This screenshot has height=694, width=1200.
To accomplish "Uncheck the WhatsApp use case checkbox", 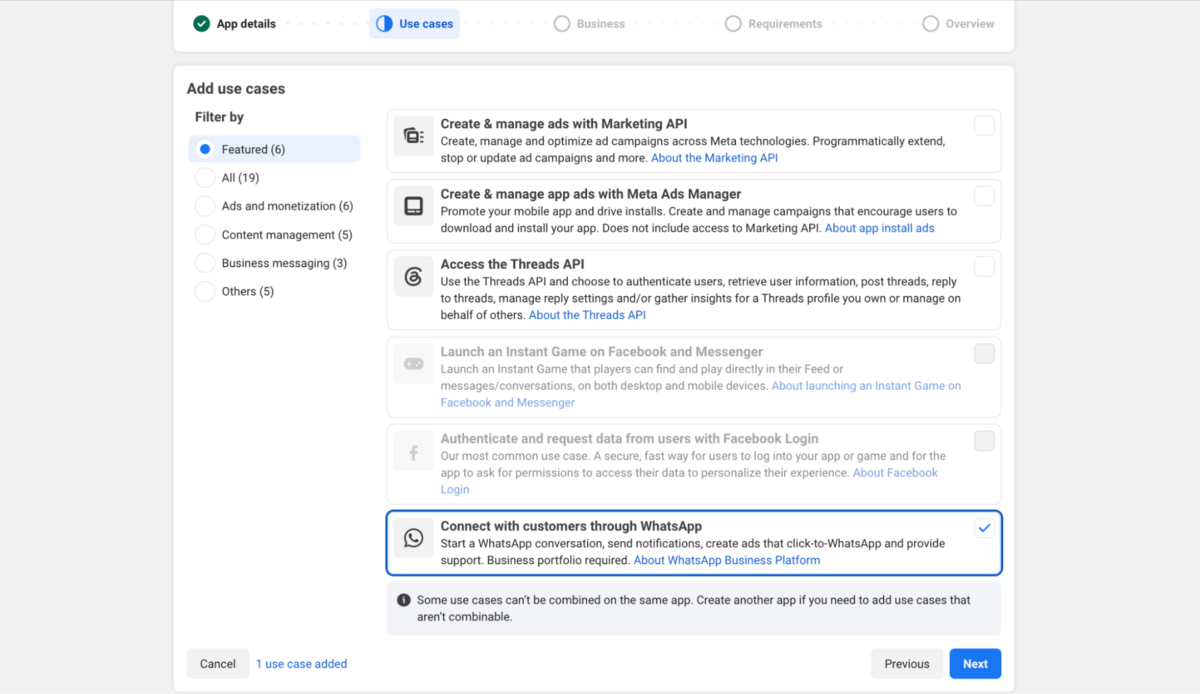I will (x=984, y=528).
